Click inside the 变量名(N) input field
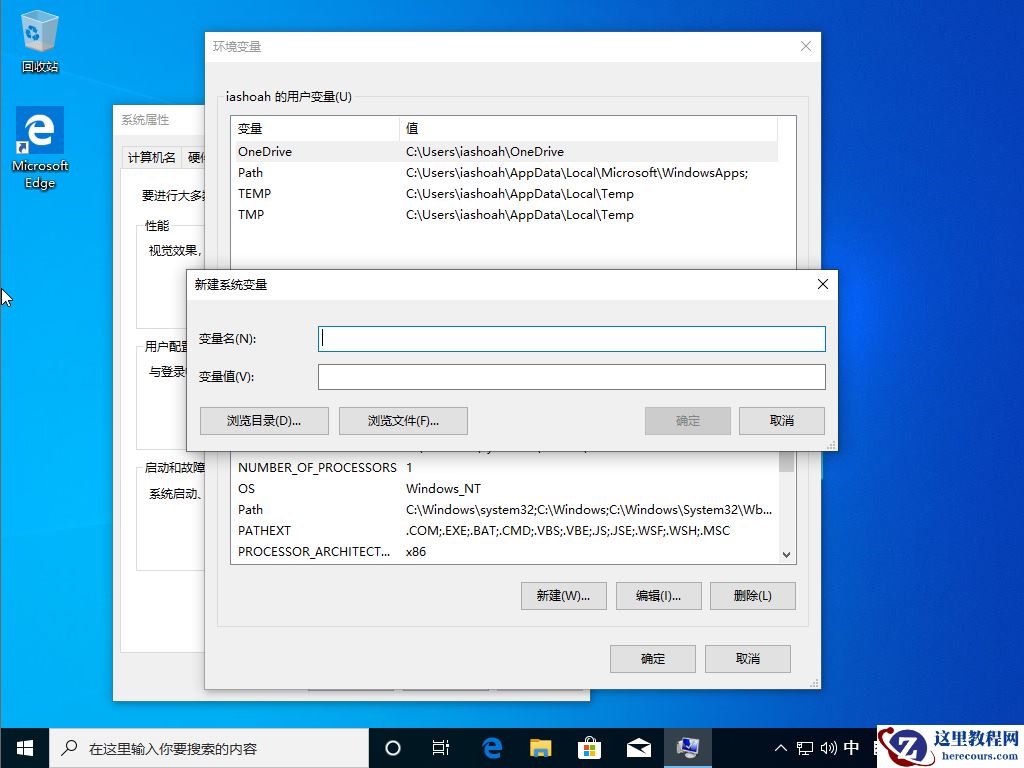 point(571,338)
